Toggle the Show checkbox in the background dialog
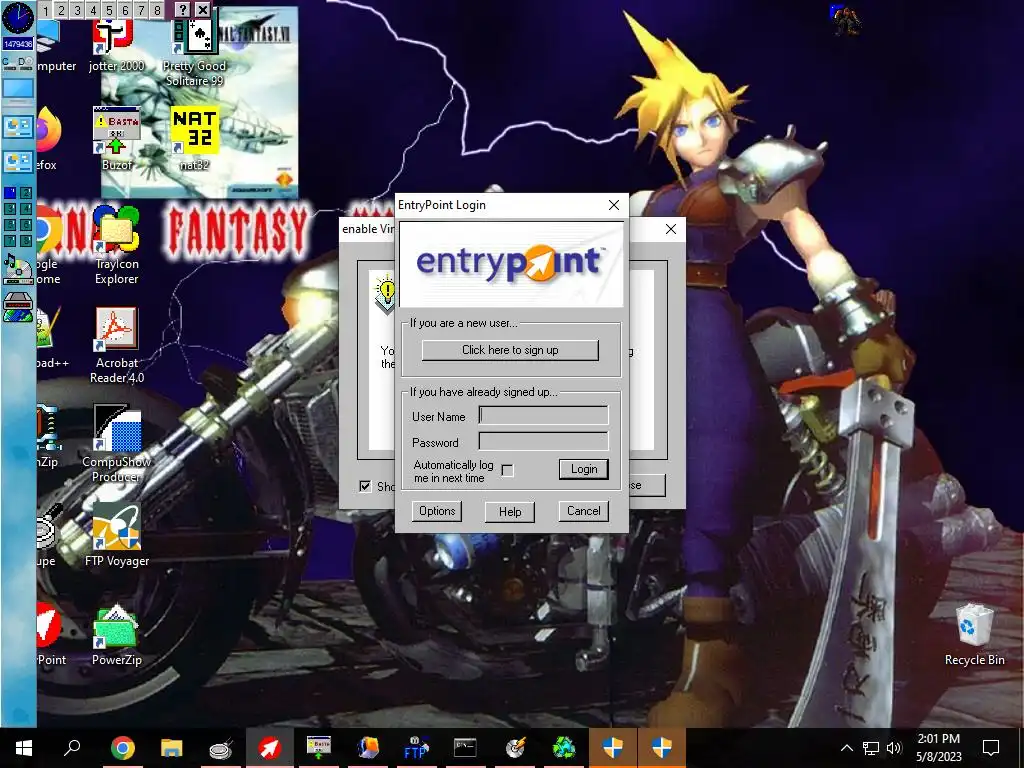This screenshot has width=1024, height=768. point(365,486)
